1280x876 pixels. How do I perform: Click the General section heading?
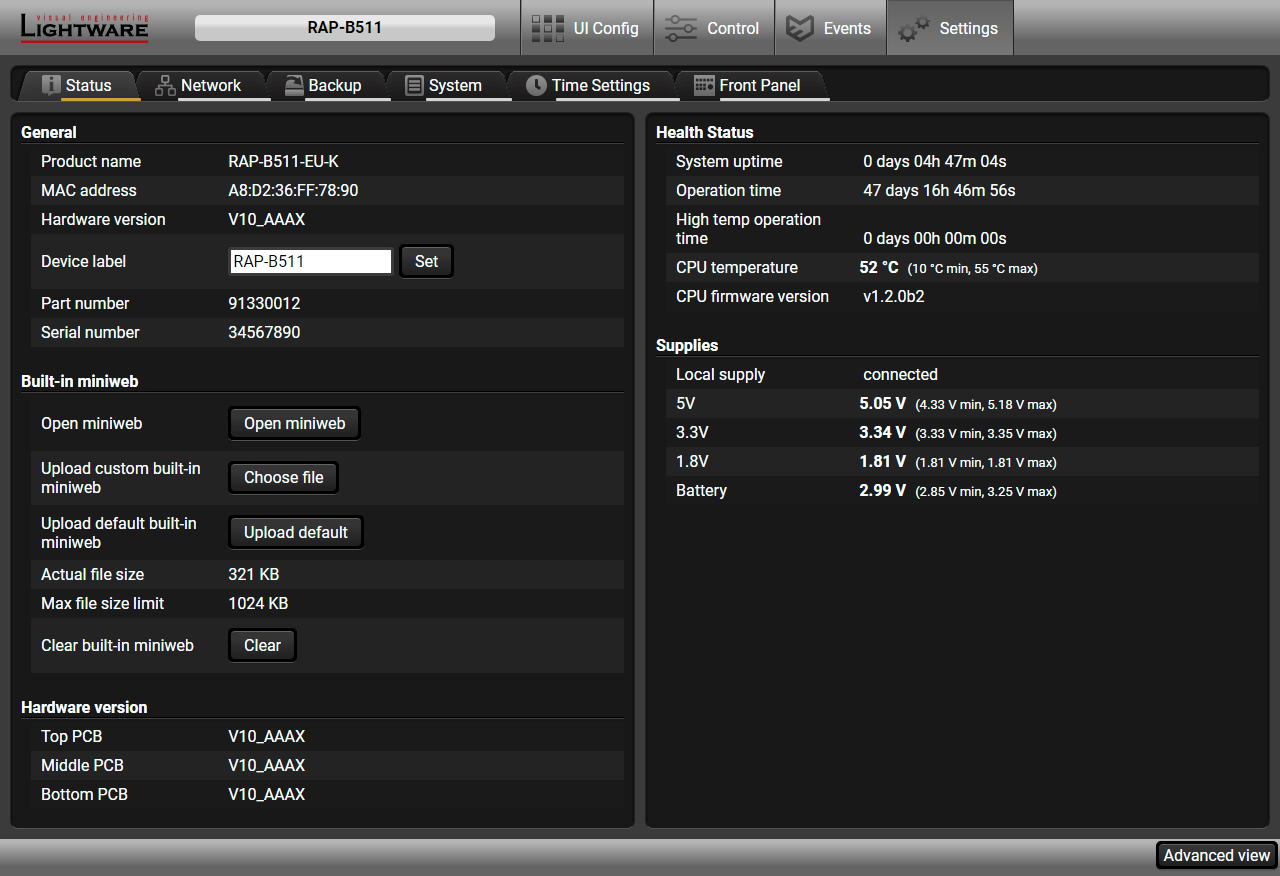(49, 132)
